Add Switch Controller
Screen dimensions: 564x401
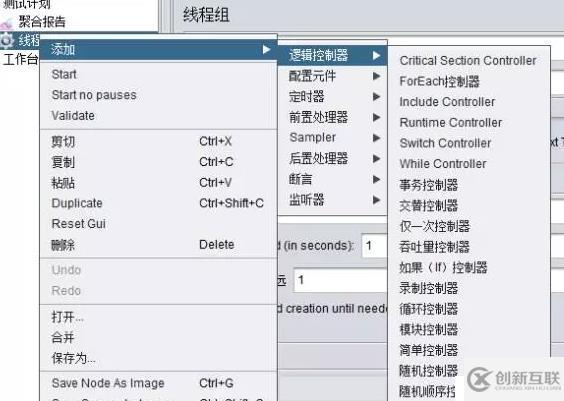(469, 143)
